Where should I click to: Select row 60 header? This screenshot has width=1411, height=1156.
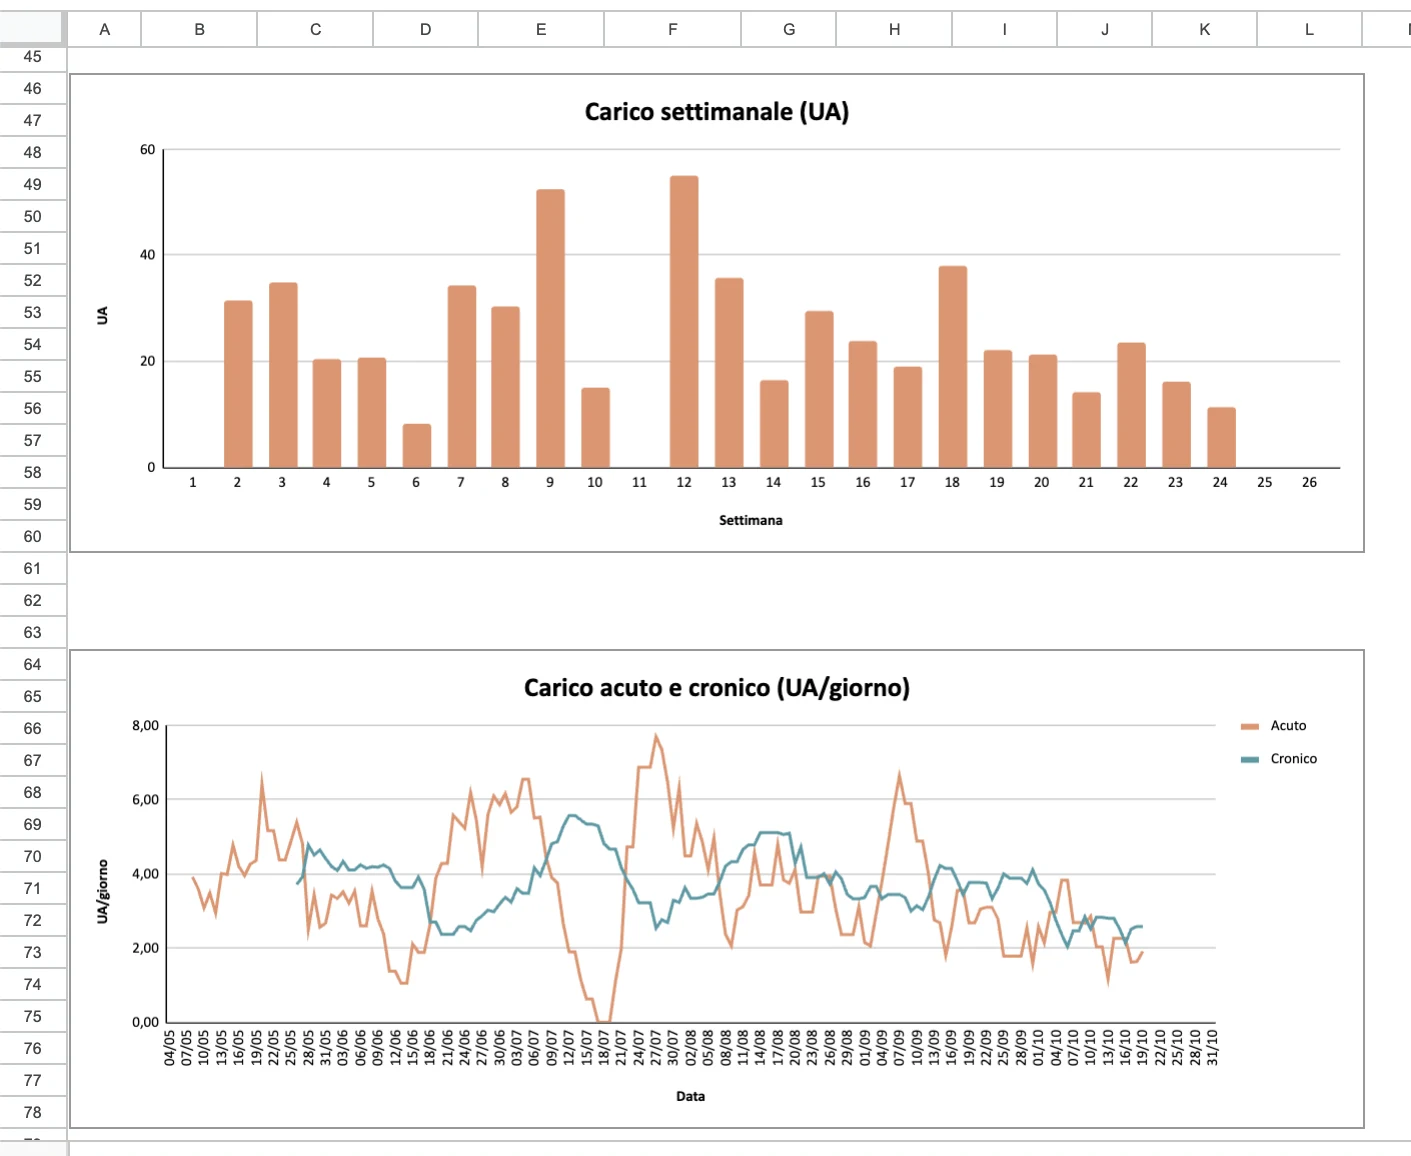(x=33, y=536)
